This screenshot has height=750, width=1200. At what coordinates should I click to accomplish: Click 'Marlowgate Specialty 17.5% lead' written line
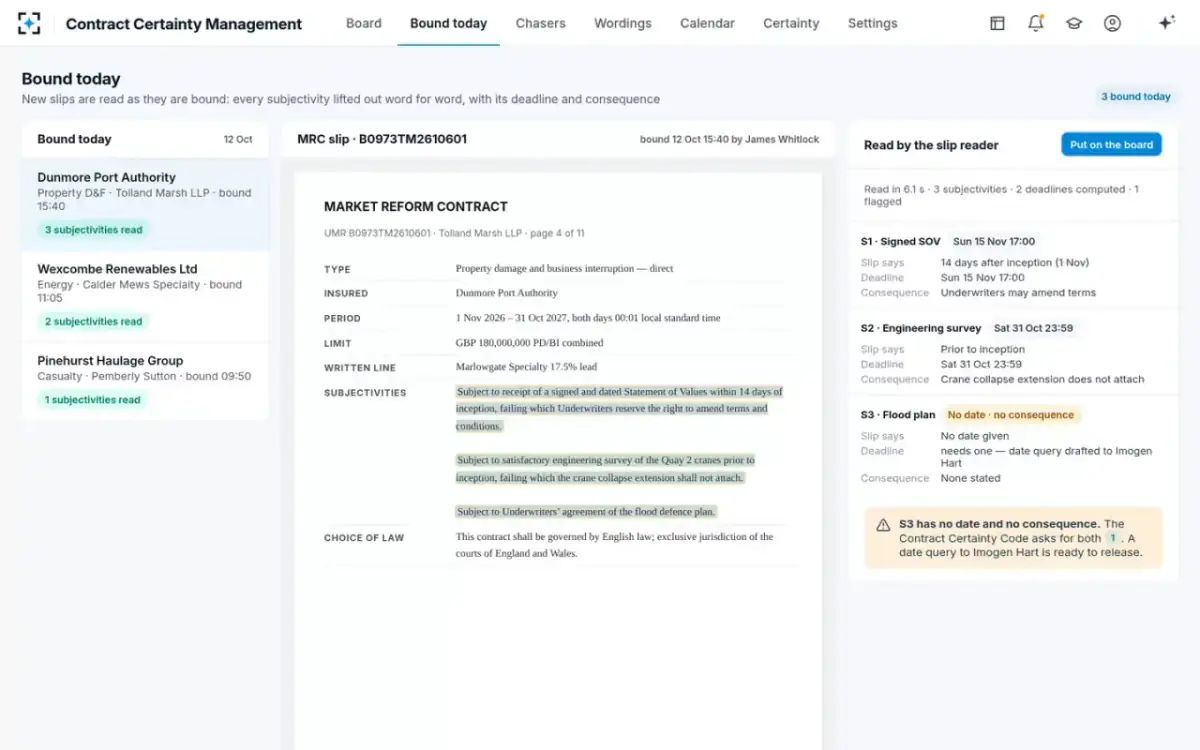click(526, 367)
